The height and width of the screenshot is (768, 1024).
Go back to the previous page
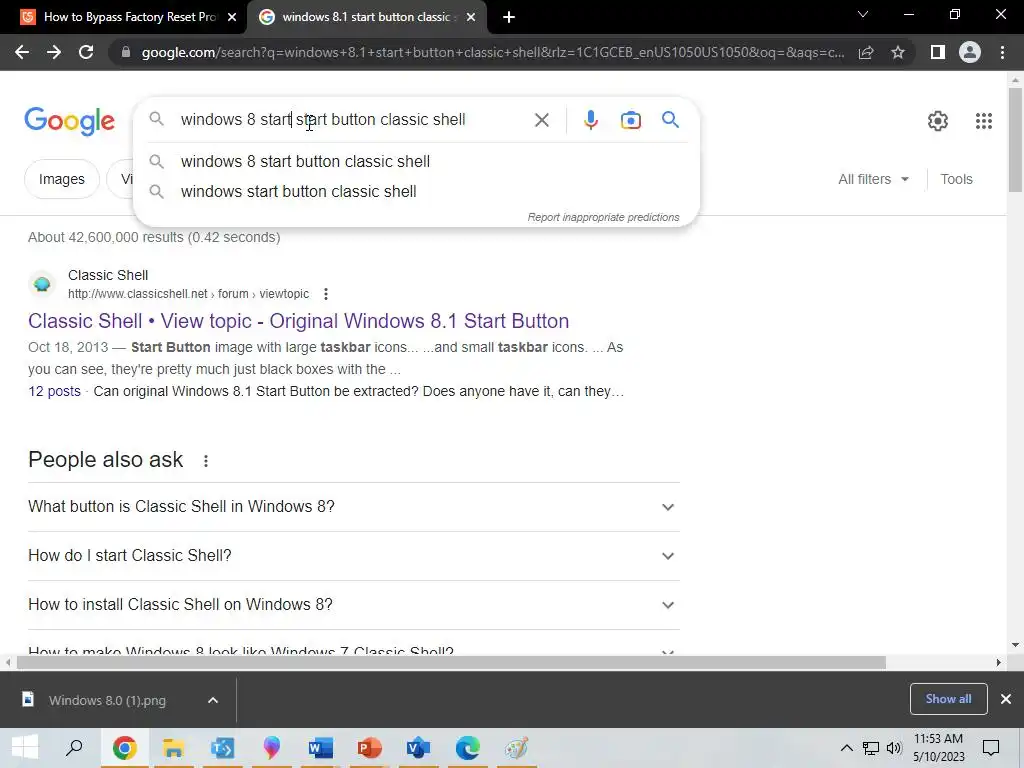tap(22, 52)
